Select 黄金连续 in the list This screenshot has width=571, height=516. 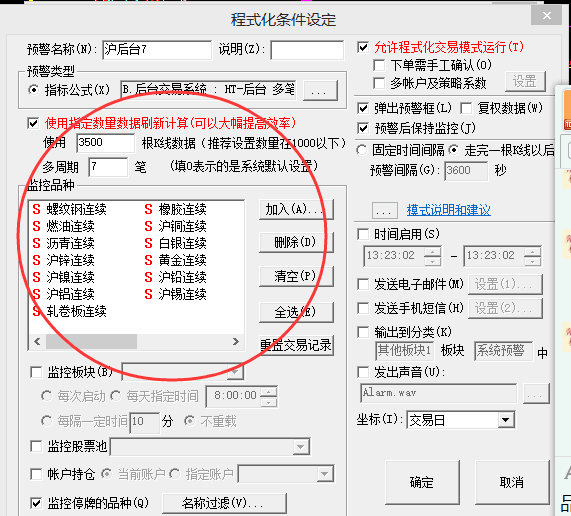point(176,260)
